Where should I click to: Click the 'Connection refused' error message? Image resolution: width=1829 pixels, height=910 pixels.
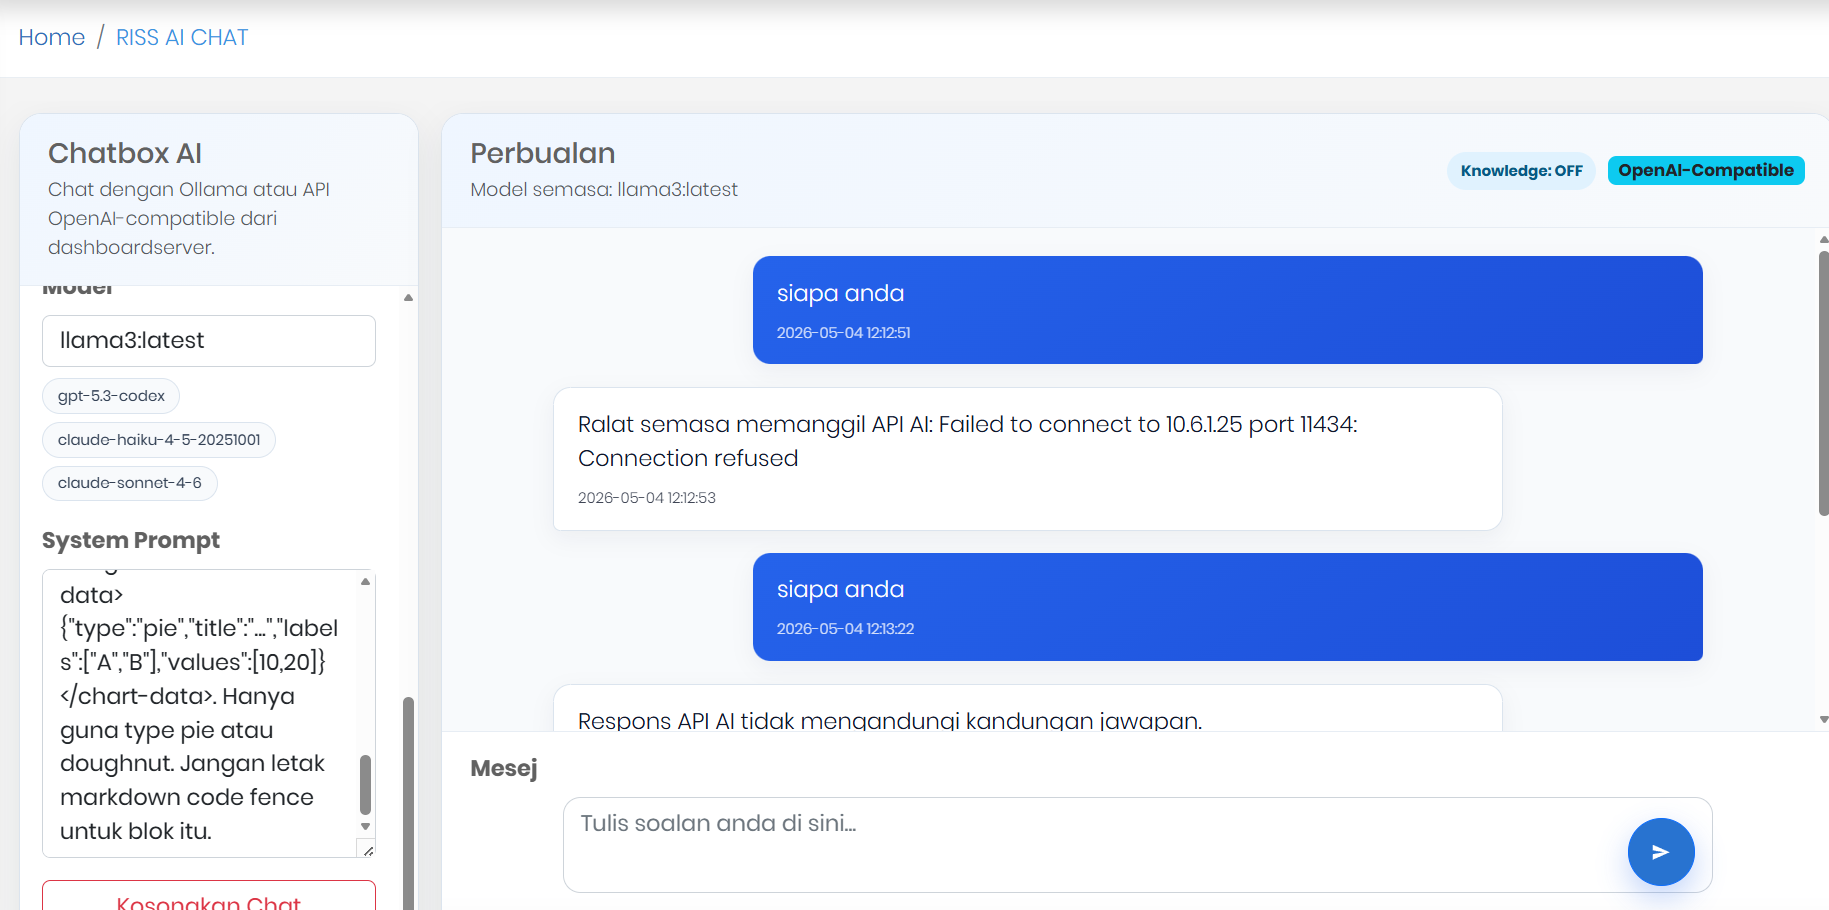[1027, 459]
